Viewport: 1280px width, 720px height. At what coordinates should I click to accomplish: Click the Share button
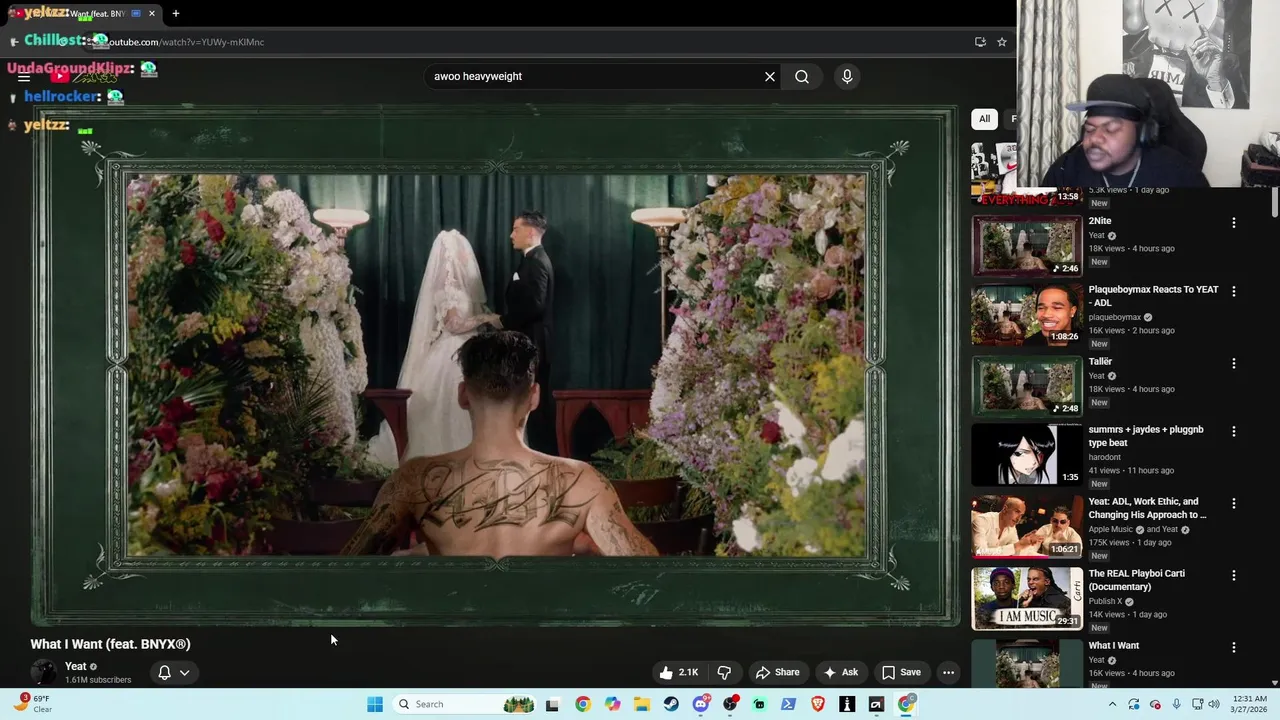point(777,672)
